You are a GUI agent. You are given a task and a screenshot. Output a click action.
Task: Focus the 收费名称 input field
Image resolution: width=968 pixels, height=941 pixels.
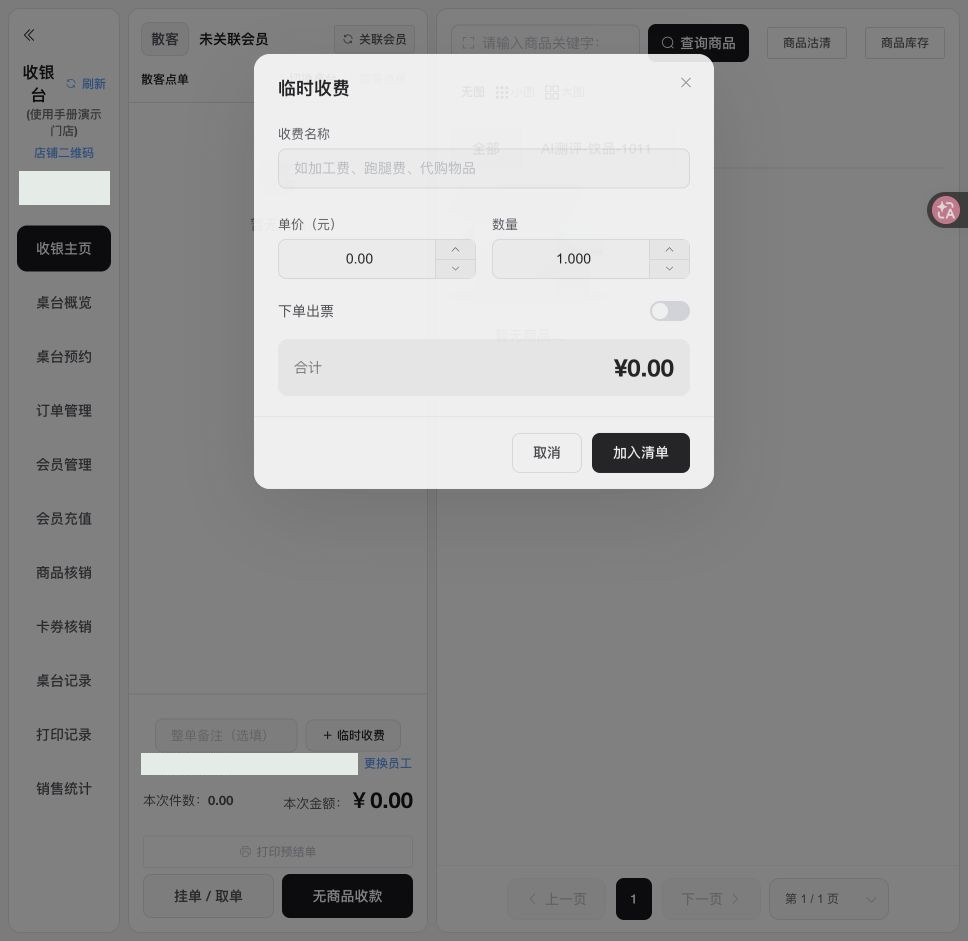483,168
